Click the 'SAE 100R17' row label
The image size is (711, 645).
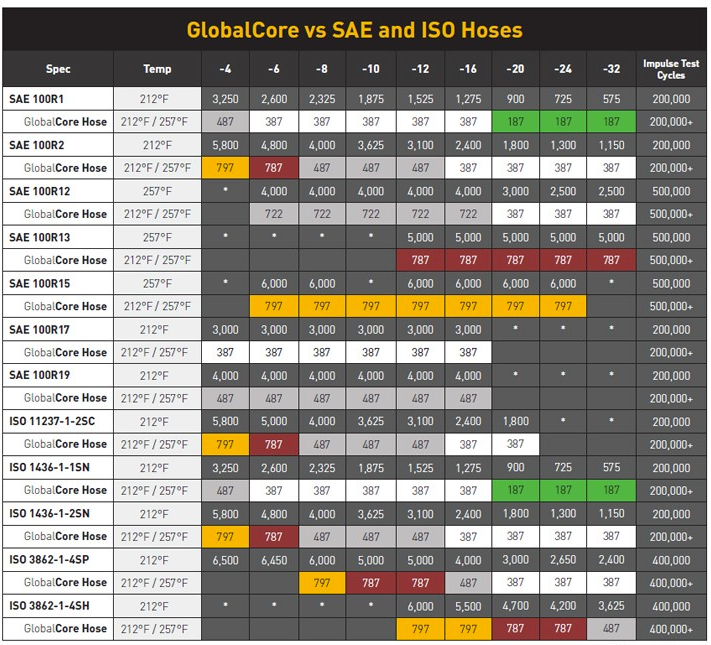tap(39, 329)
